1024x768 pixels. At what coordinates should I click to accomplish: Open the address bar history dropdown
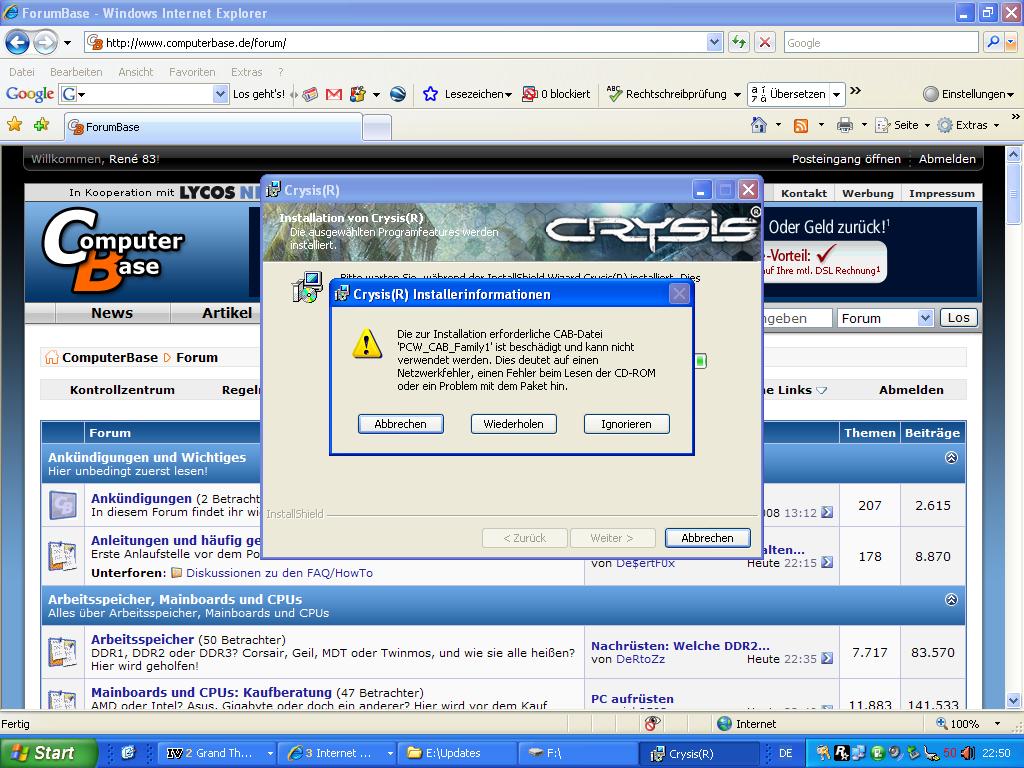click(x=714, y=43)
